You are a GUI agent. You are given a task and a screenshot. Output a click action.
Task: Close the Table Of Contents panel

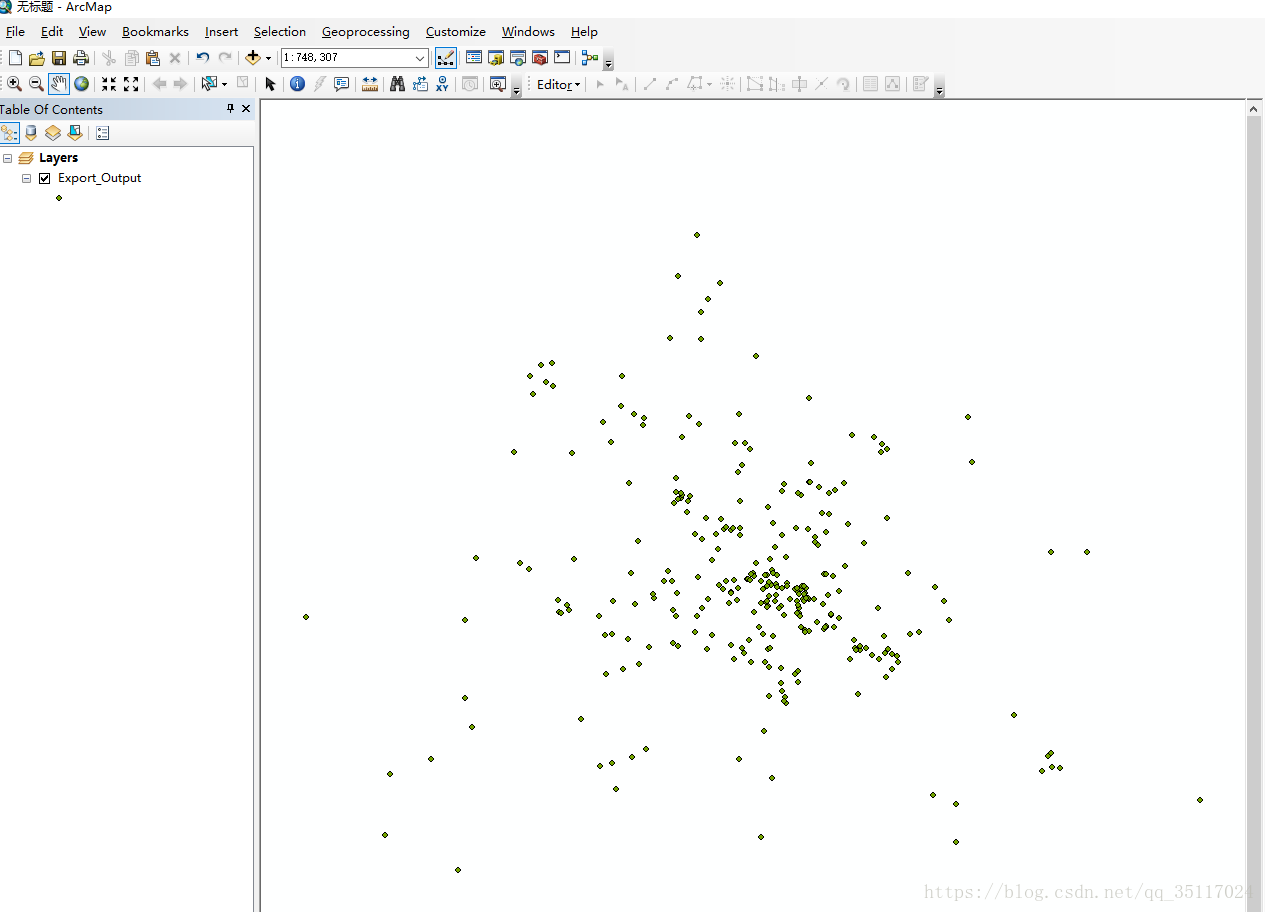(x=246, y=109)
